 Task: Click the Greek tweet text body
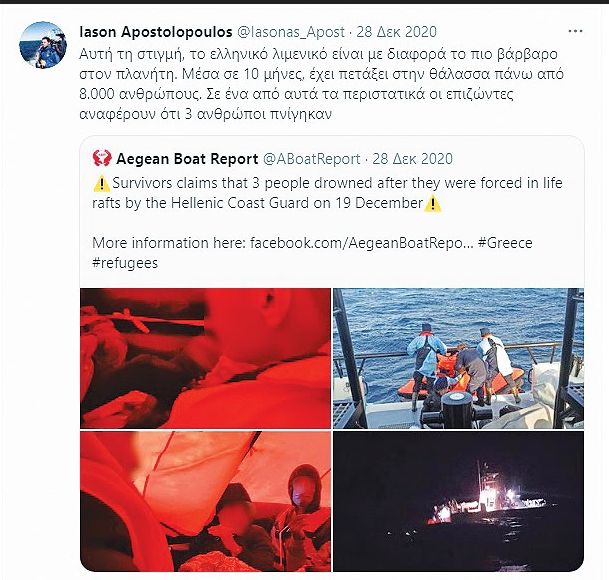point(321,84)
